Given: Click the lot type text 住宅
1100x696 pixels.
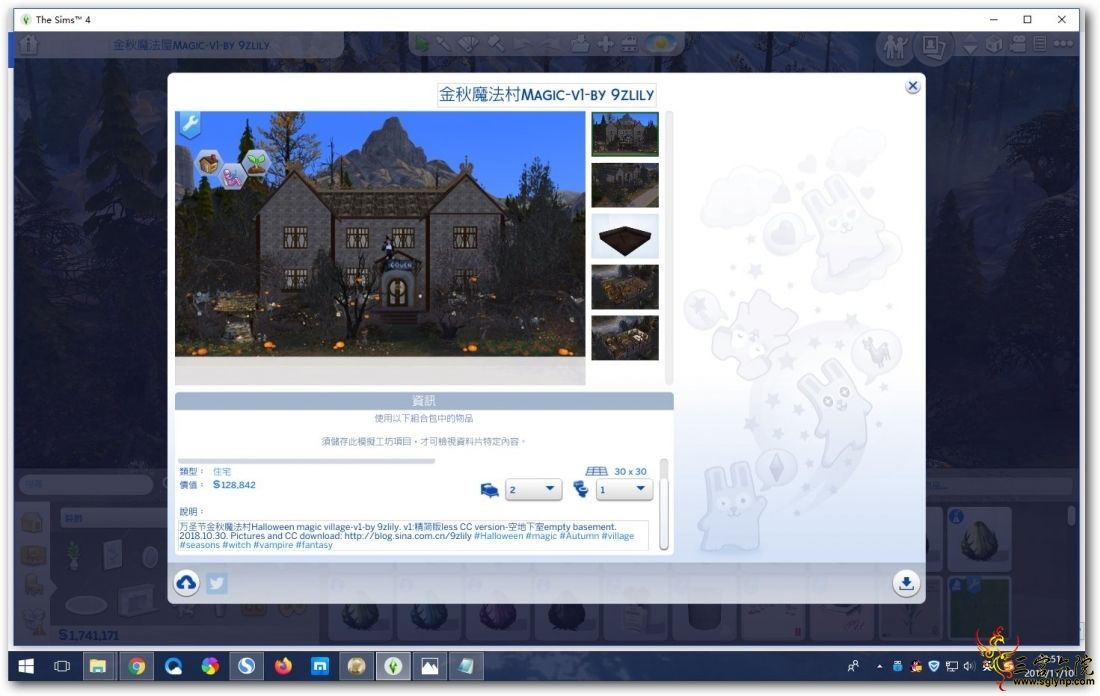Looking at the screenshot, I should coord(222,471).
